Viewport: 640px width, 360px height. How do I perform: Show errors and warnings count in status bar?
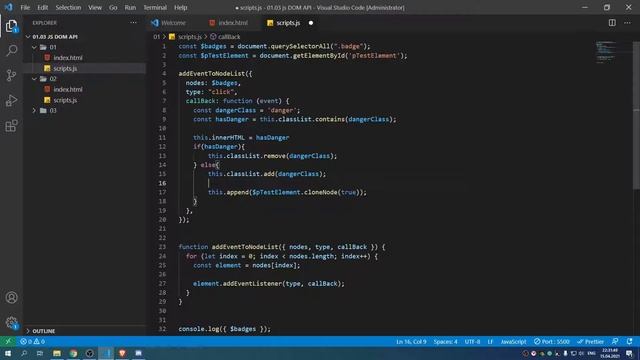33,341
